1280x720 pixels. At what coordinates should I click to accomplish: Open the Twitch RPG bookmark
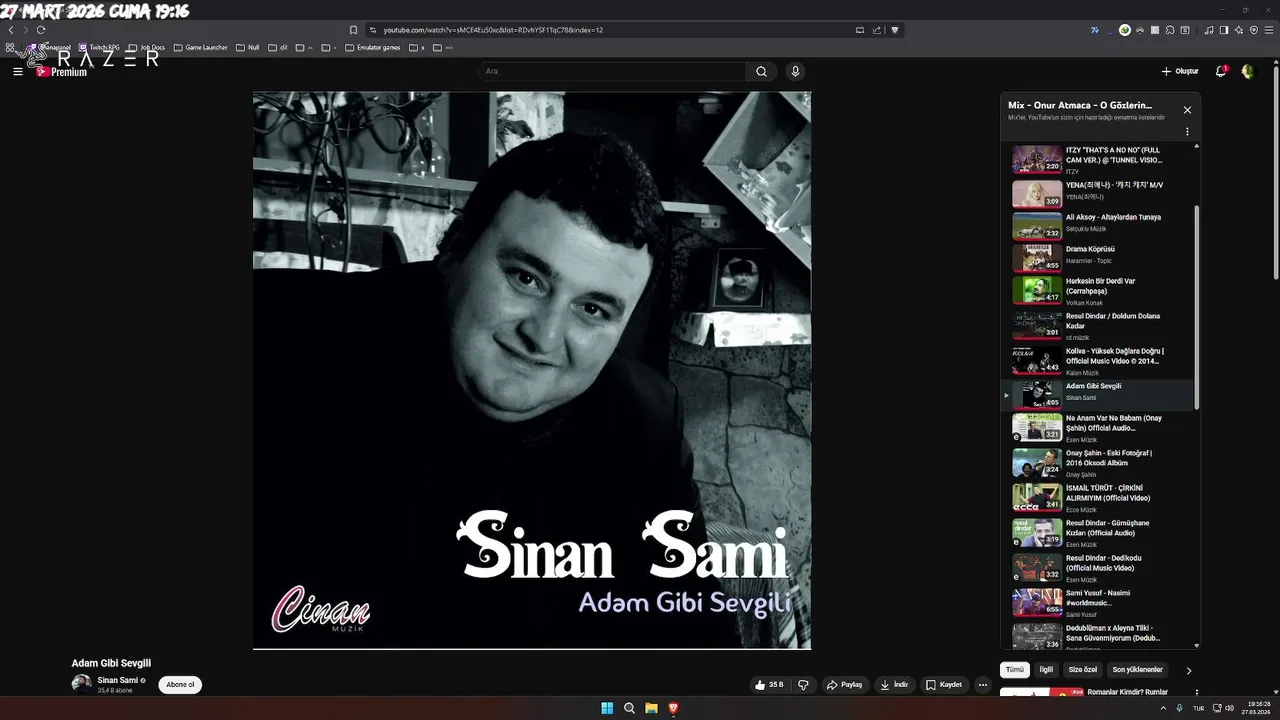(x=99, y=47)
